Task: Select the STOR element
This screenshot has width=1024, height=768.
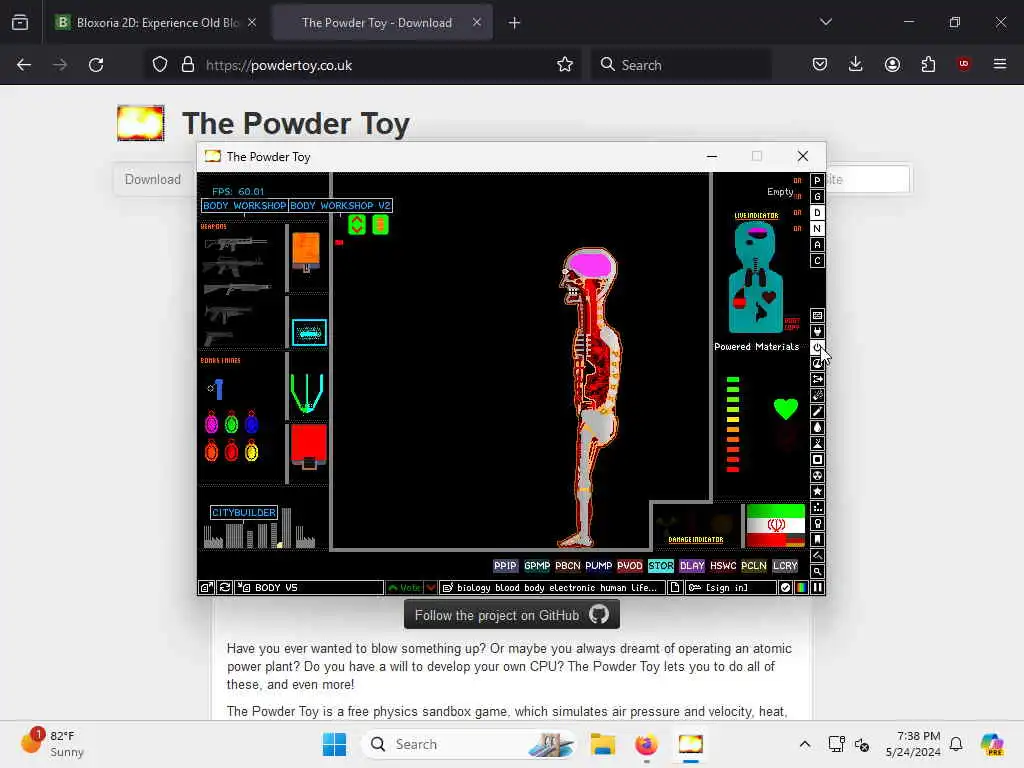Action: click(x=661, y=566)
